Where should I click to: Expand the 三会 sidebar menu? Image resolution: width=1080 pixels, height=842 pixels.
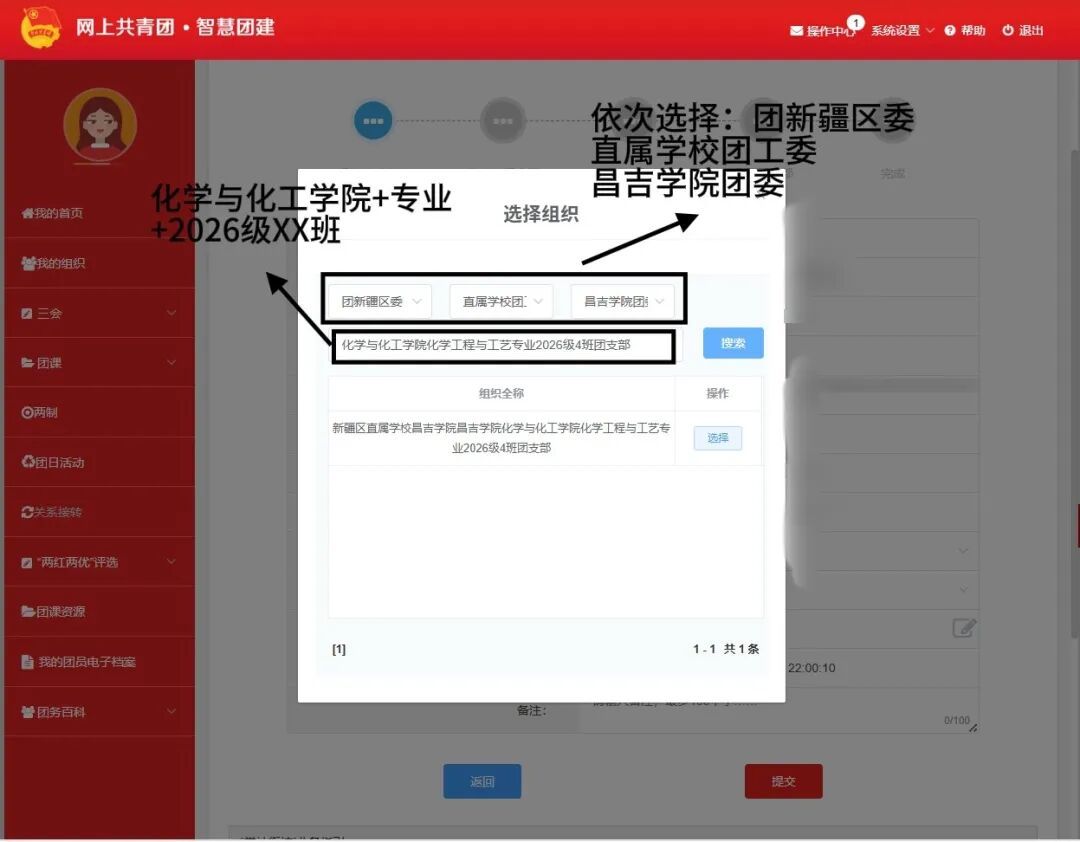point(99,313)
